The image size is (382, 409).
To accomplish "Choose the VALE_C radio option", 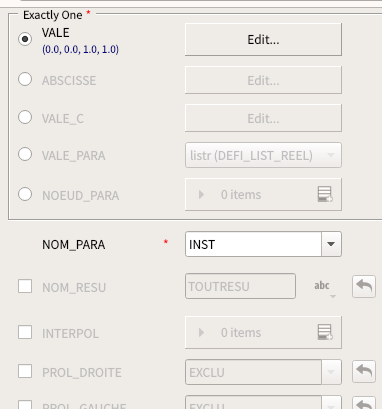I will (x=25, y=117).
